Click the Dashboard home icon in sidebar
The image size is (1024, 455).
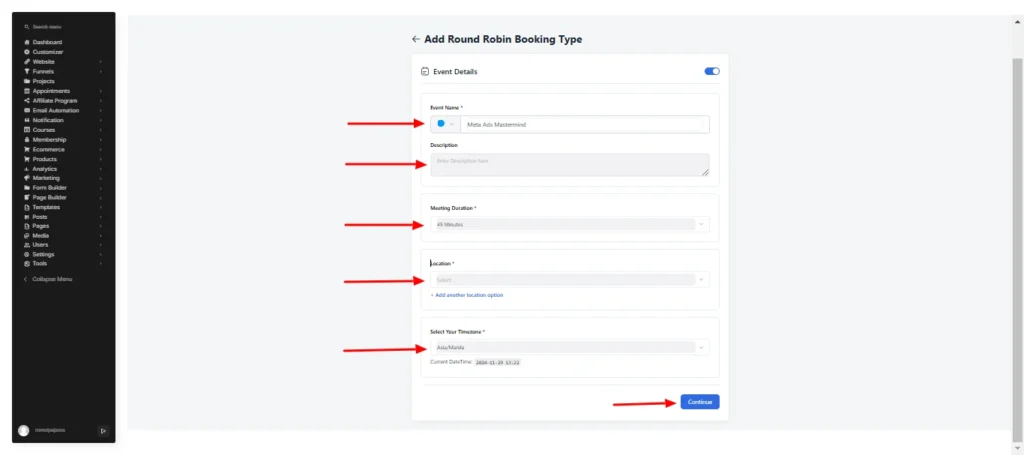click(27, 42)
